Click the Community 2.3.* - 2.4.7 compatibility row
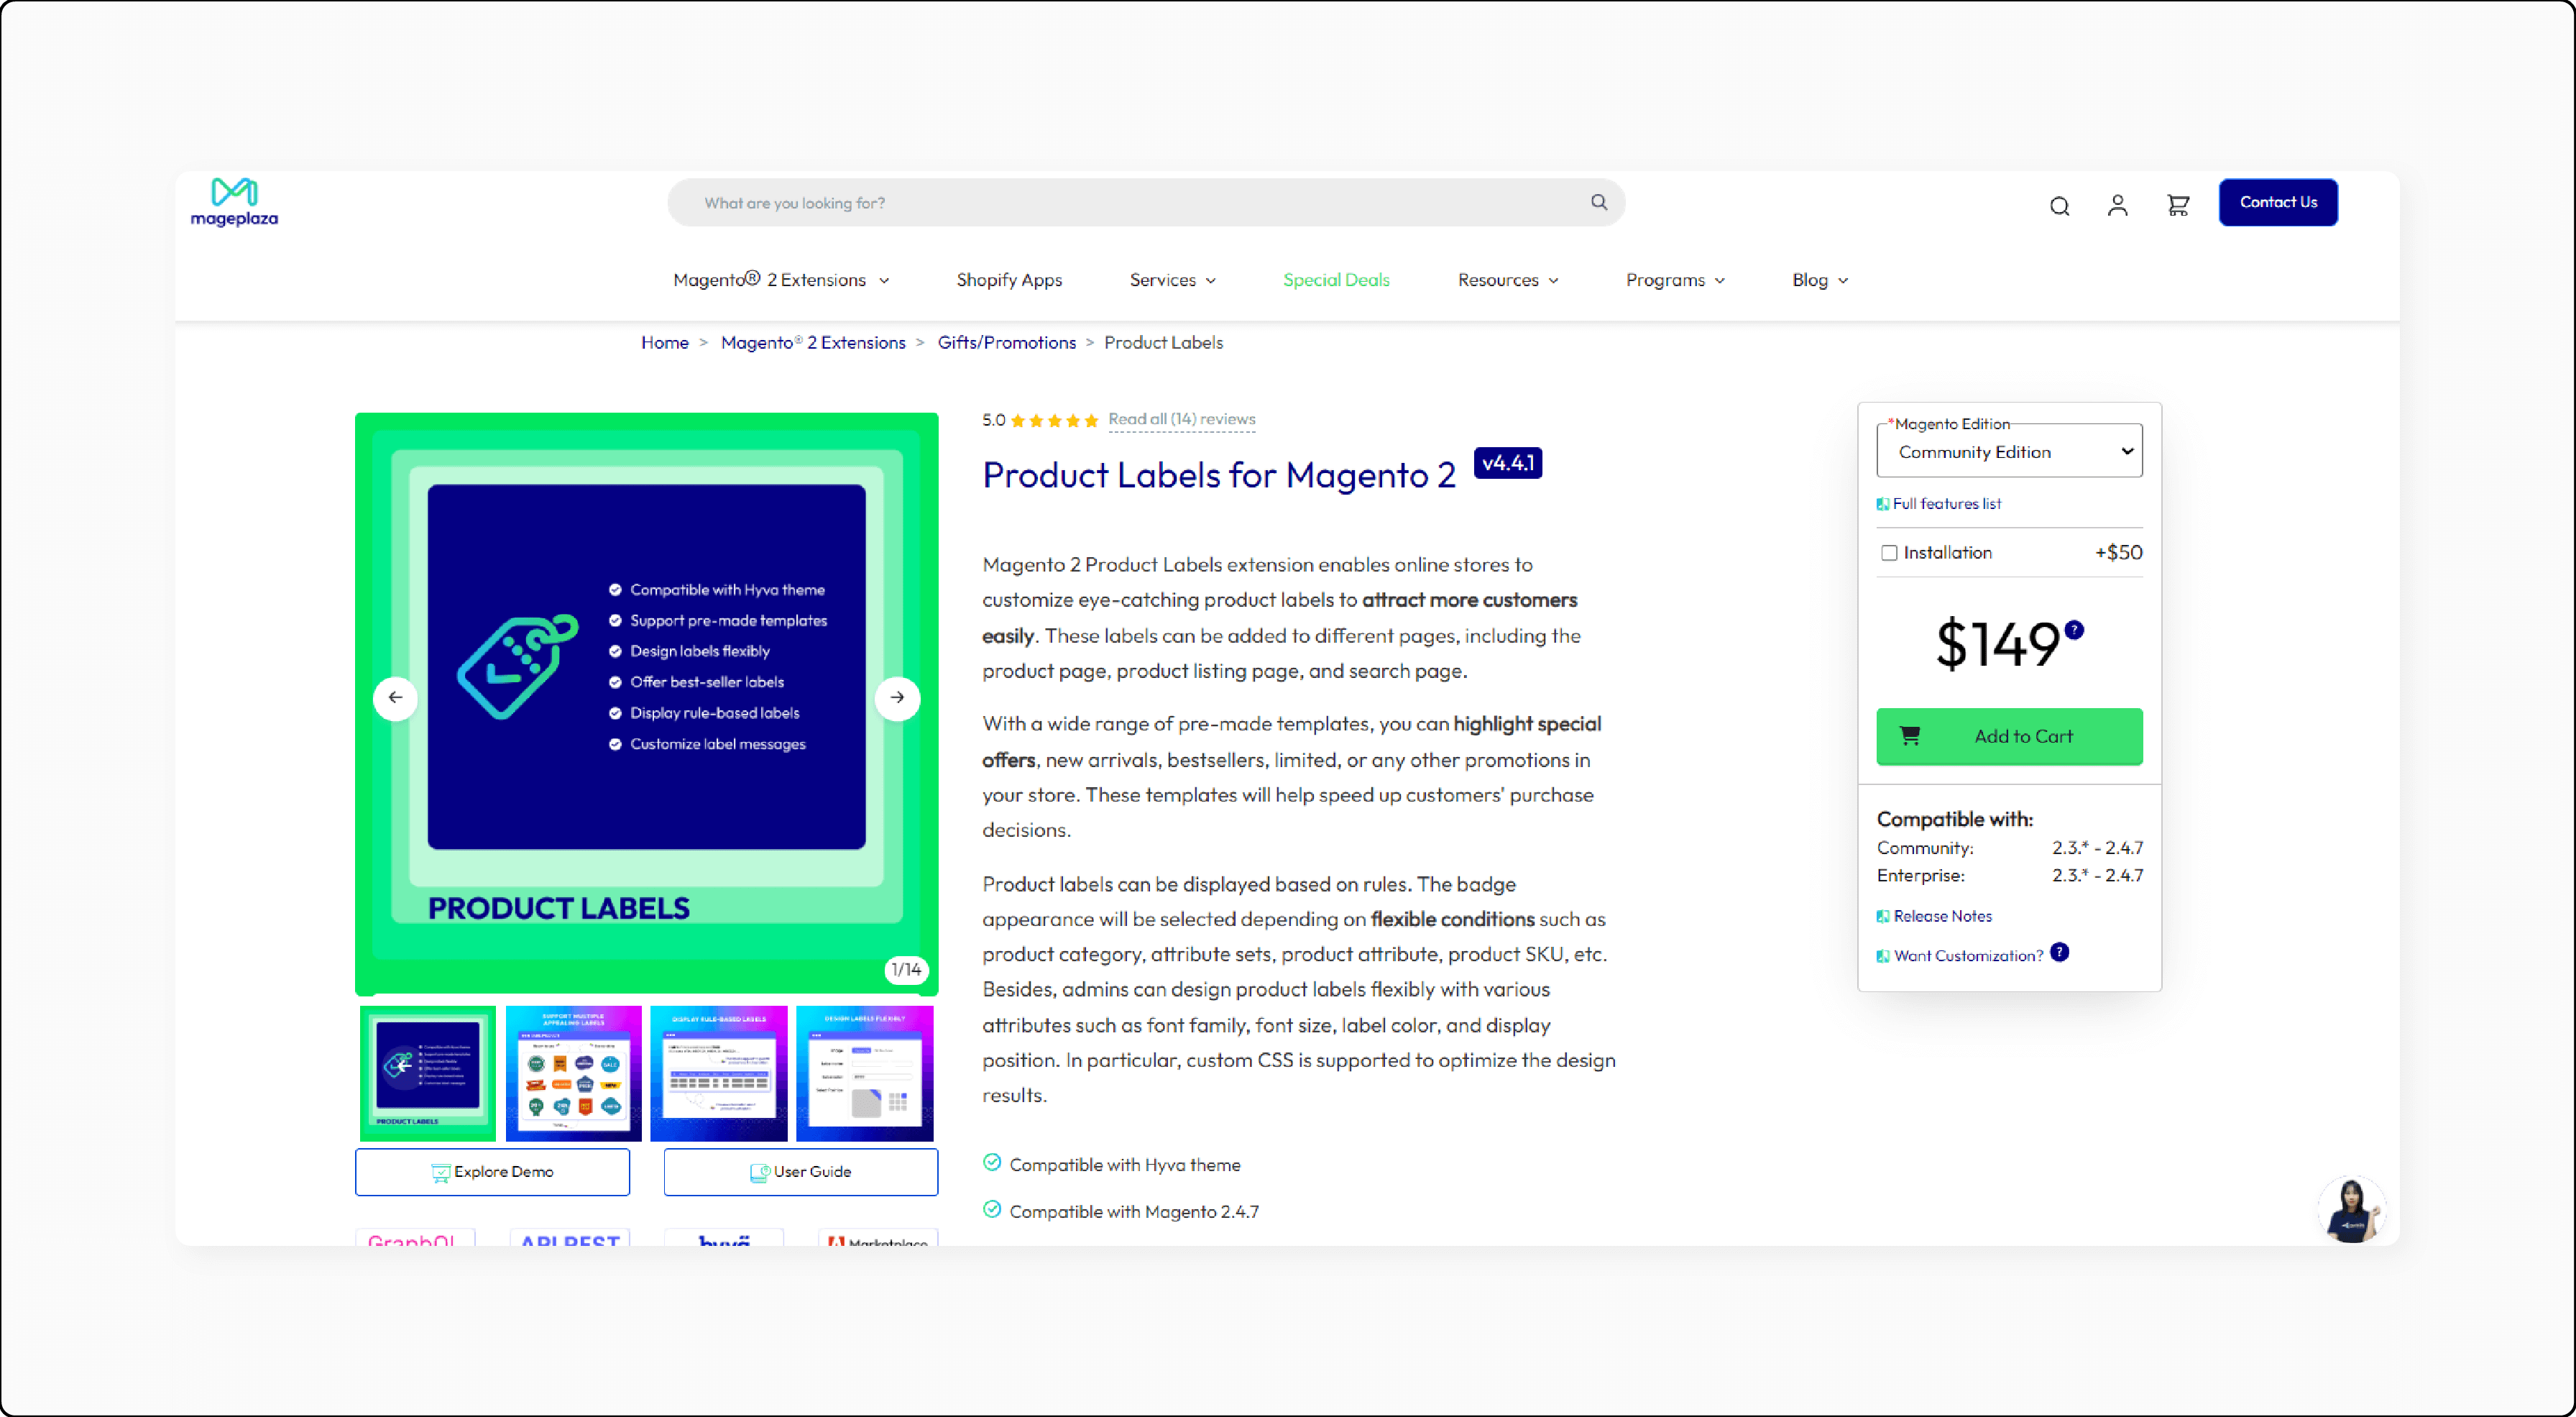The width and height of the screenshot is (2576, 1417). [2009, 847]
